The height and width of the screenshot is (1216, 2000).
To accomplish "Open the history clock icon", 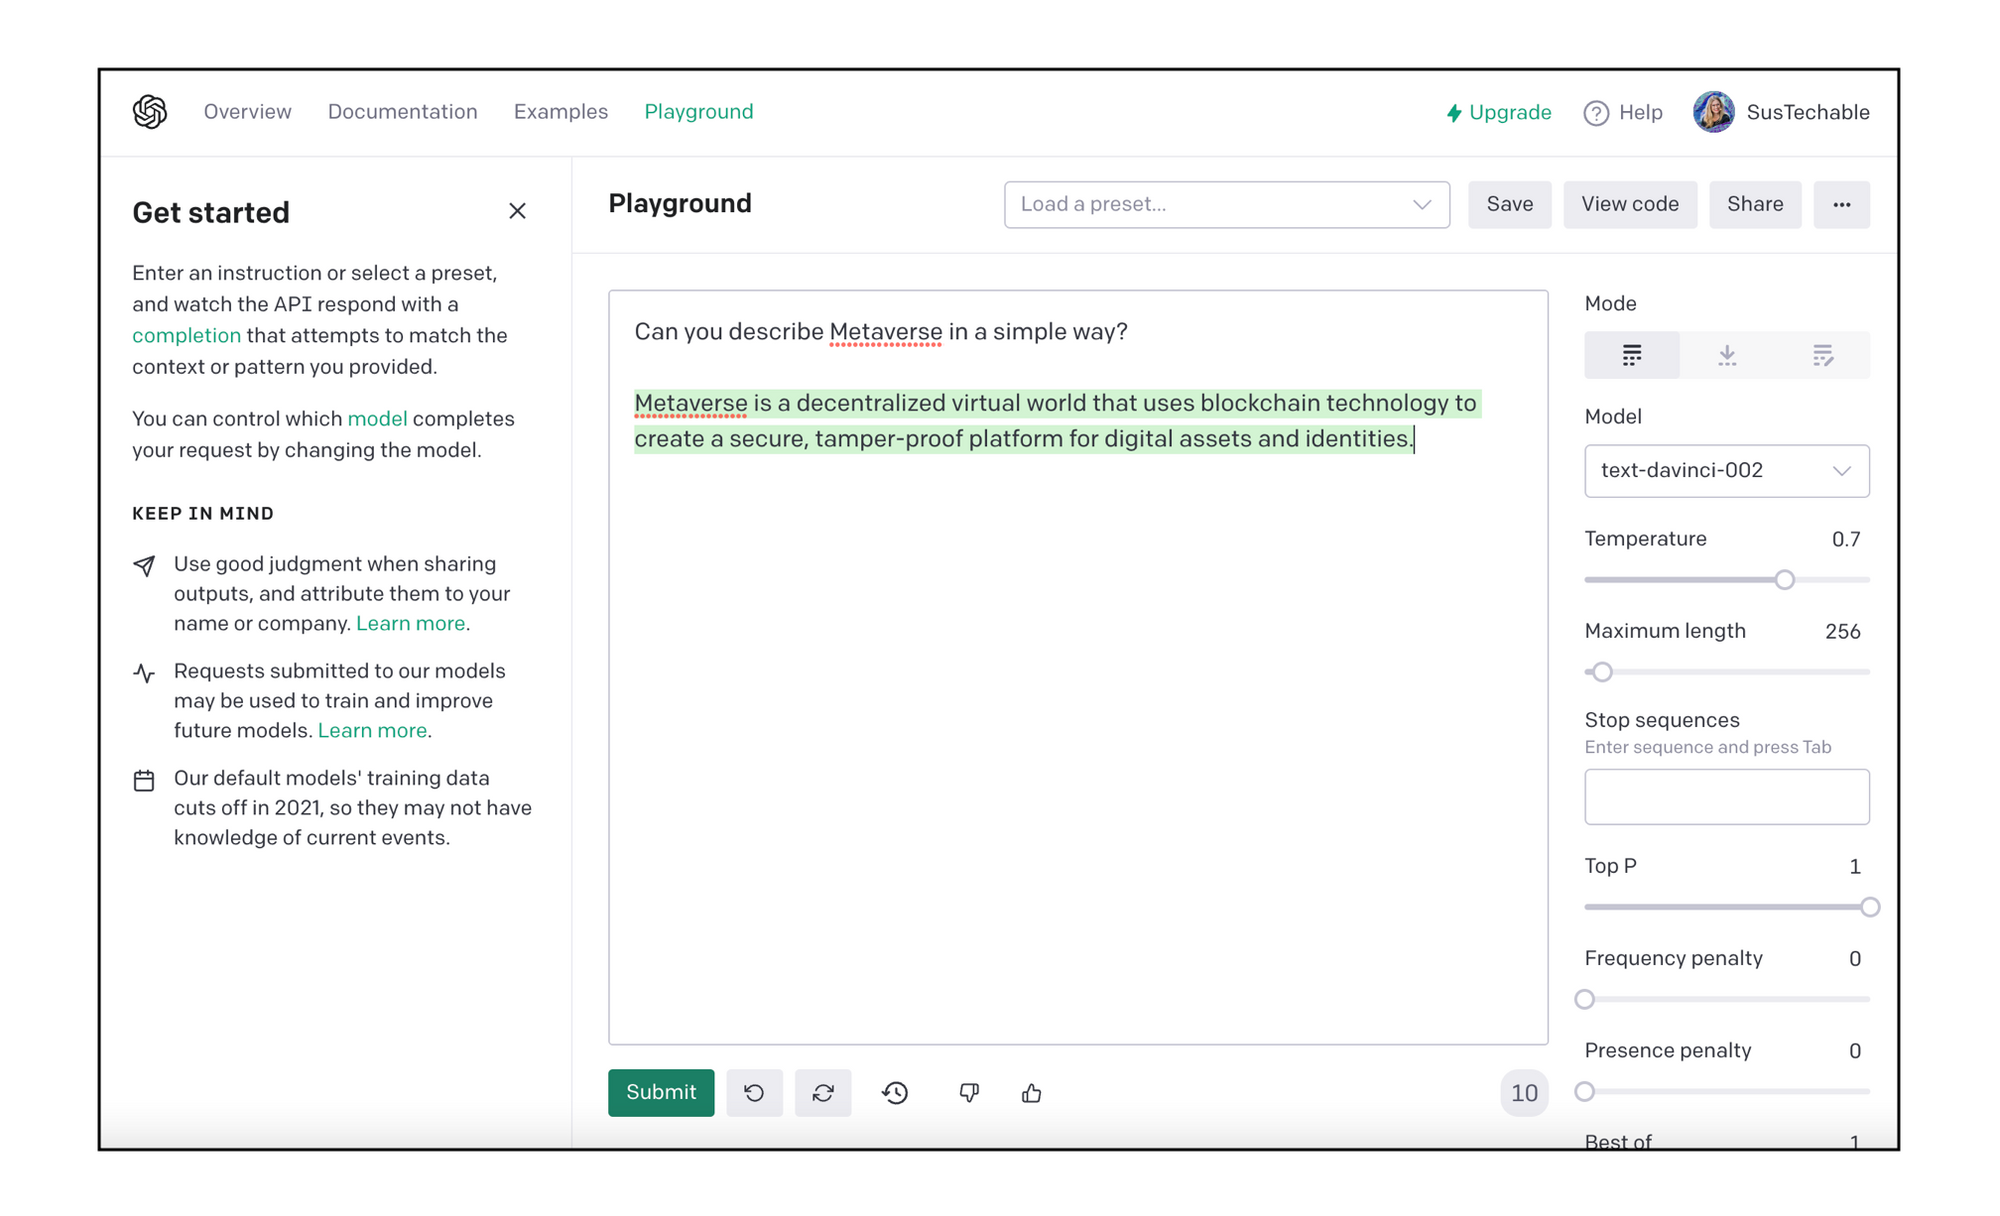I will tap(895, 1093).
